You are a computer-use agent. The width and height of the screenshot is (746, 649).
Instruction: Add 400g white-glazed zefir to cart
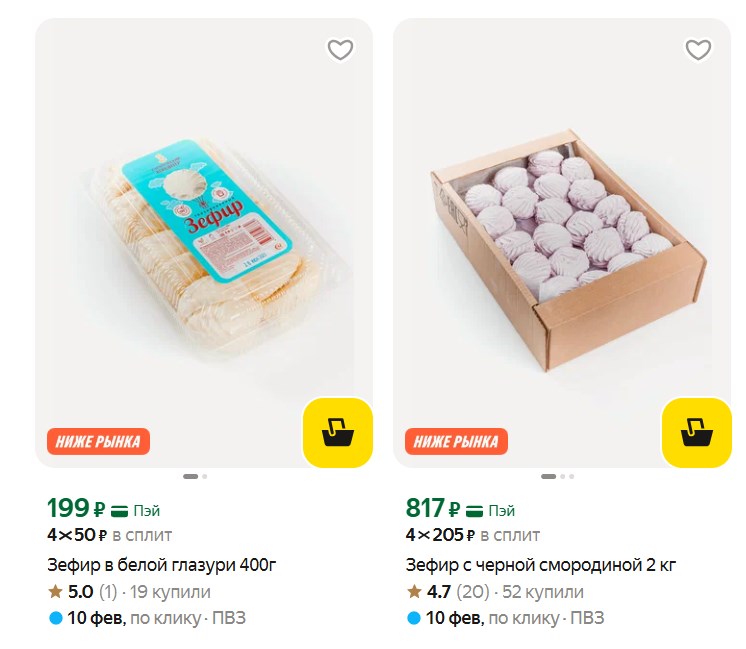tap(337, 432)
